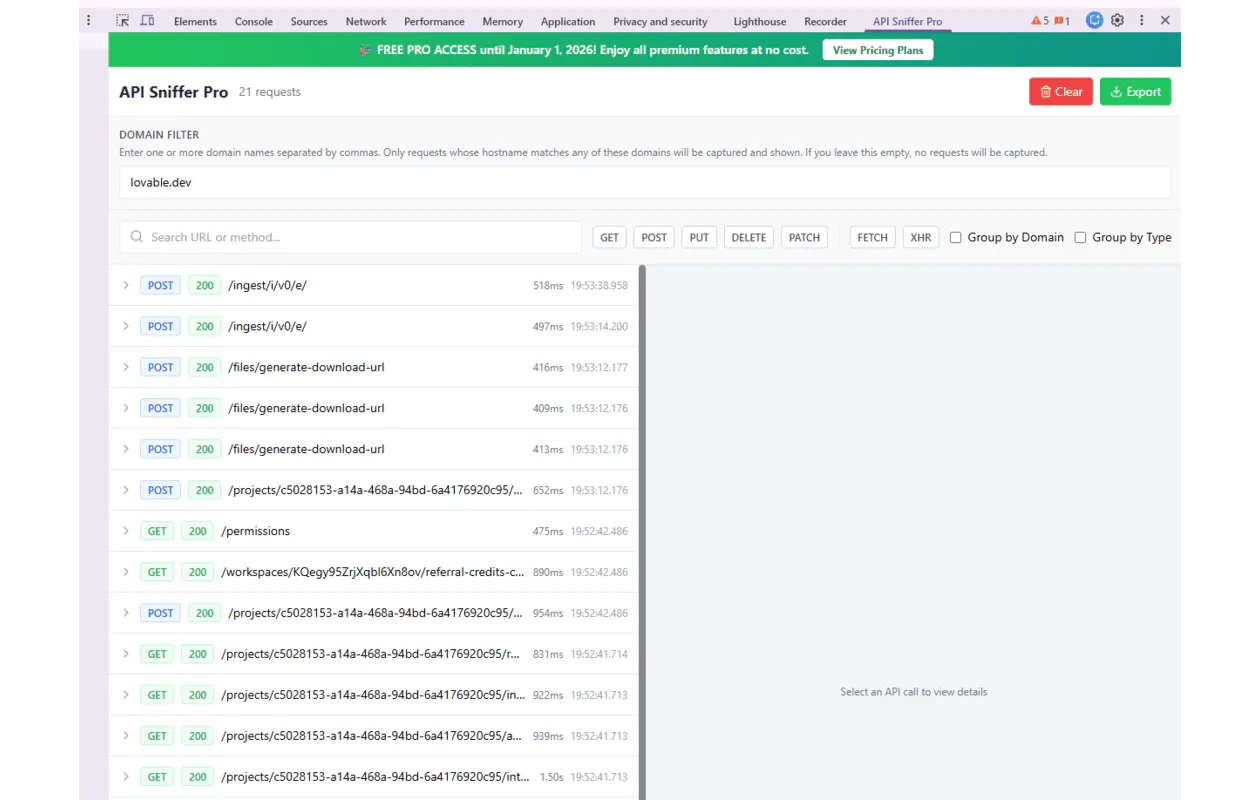Image resolution: width=1260 pixels, height=800 pixels.
Task: Open the DevTools customize three-dot menu at left
Action: coord(89,20)
